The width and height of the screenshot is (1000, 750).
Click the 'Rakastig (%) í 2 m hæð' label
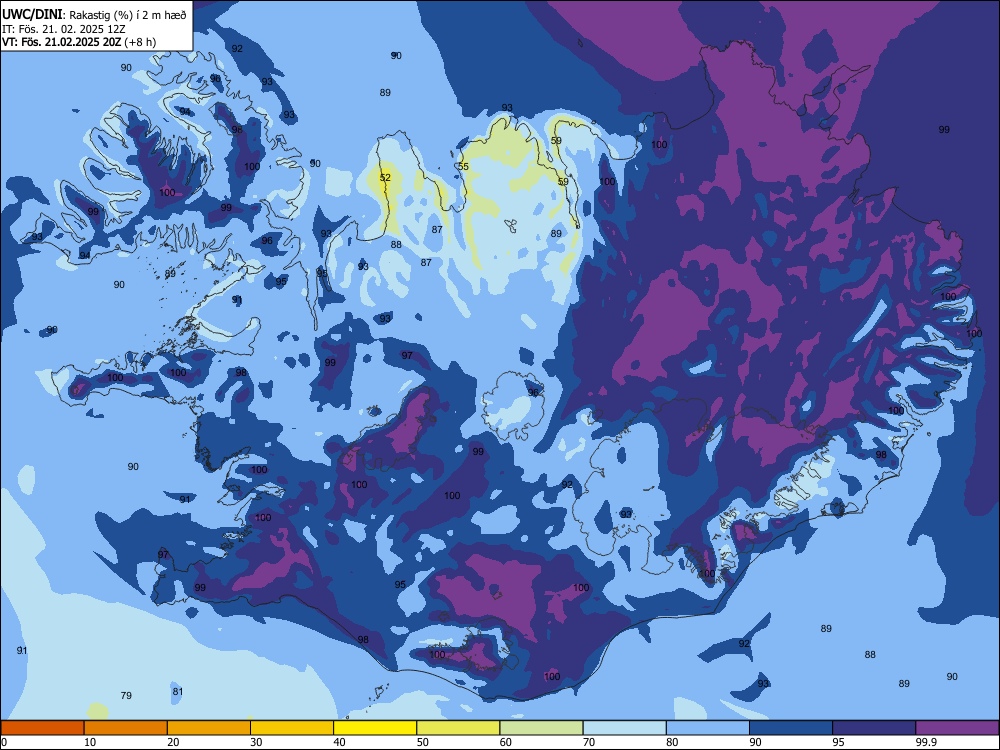(x=128, y=15)
